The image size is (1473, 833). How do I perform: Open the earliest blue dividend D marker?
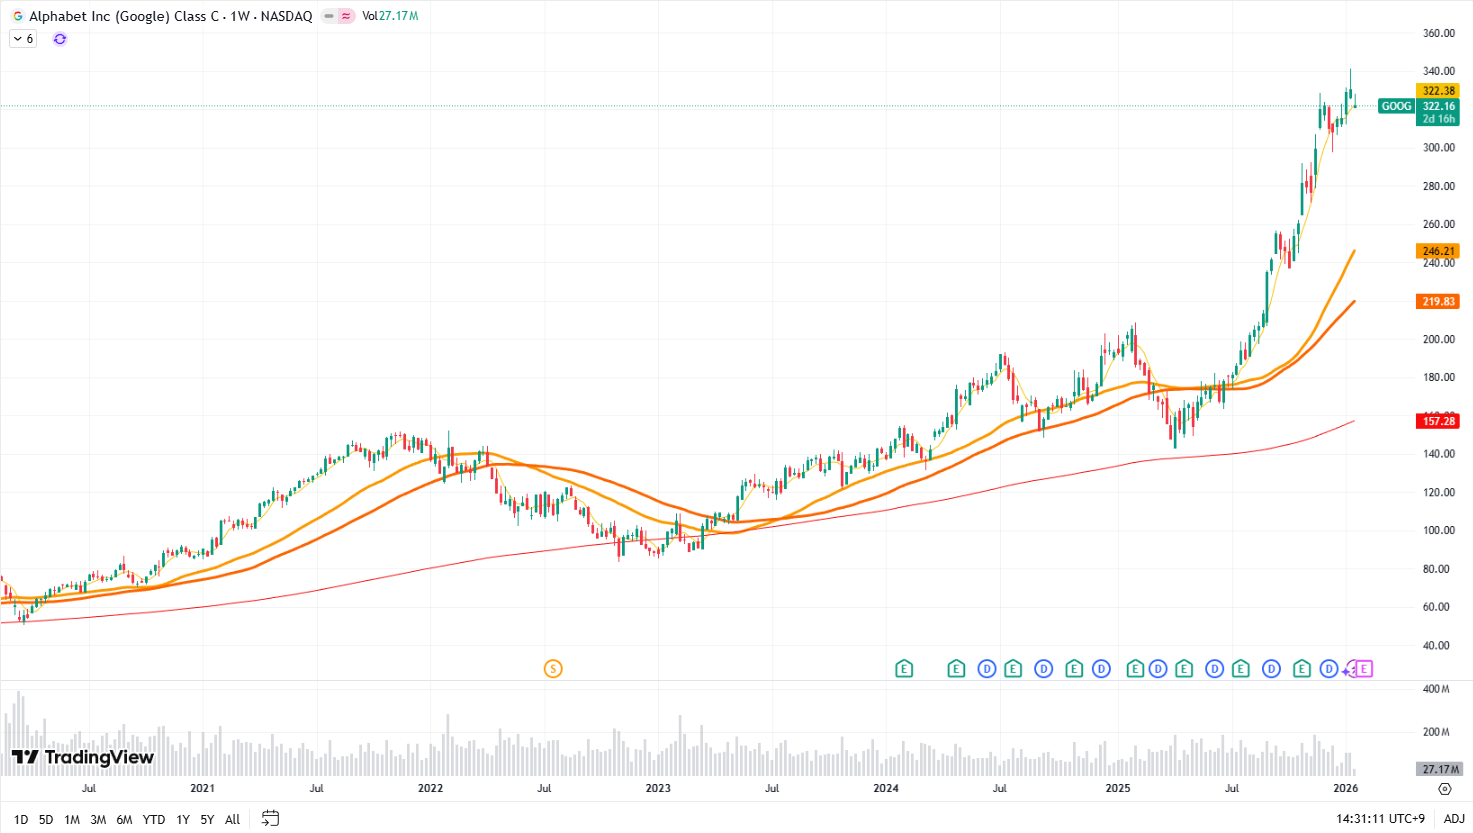987,669
